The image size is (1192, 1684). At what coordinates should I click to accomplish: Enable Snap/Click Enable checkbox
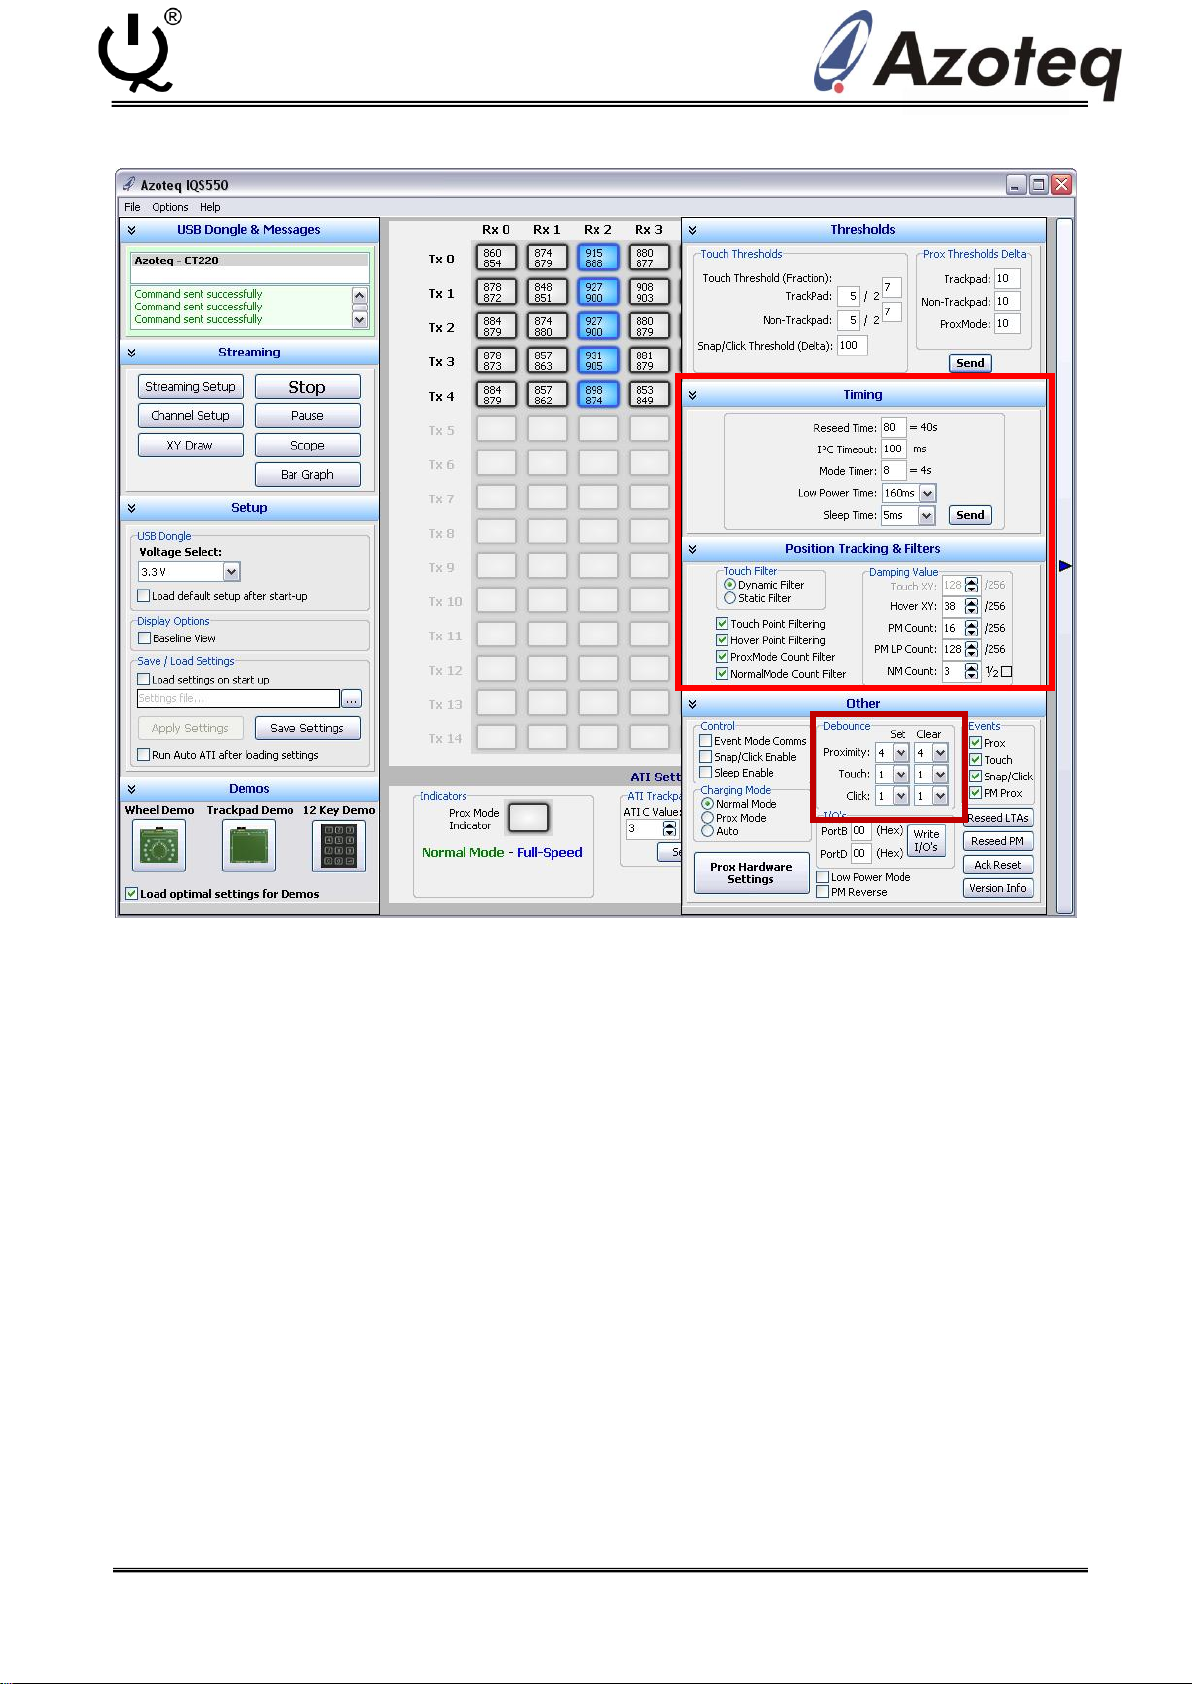[x=706, y=757]
